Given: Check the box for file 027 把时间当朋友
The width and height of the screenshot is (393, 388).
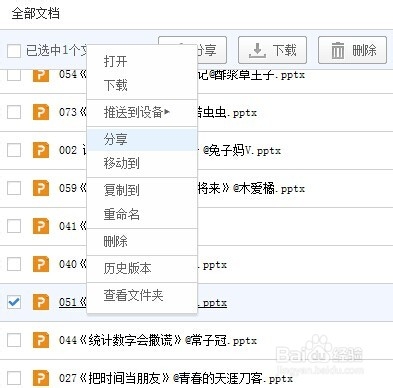Looking at the screenshot, I should (14, 378).
